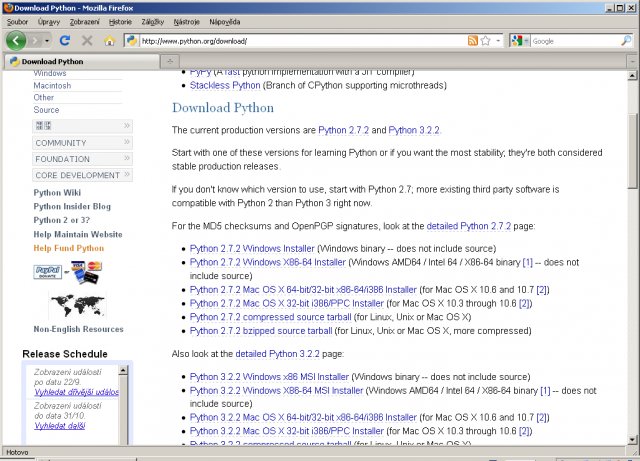Open the Soubor menu
Image resolution: width=640 pixels, height=461 pixels.
[17, 22]
